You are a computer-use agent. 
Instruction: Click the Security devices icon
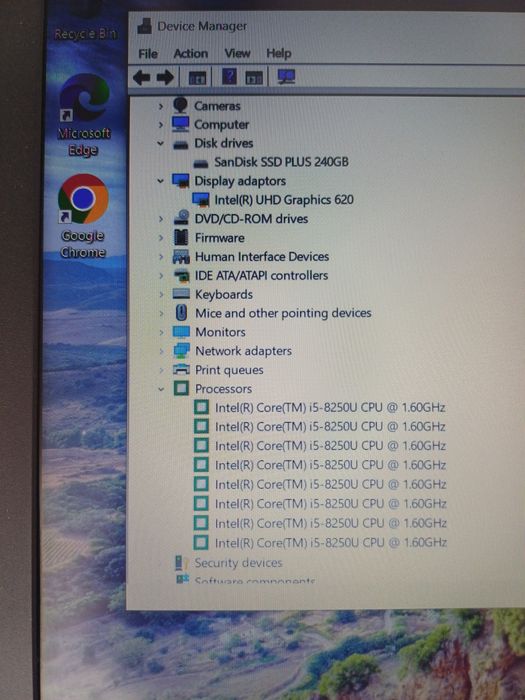coord(179,563)
